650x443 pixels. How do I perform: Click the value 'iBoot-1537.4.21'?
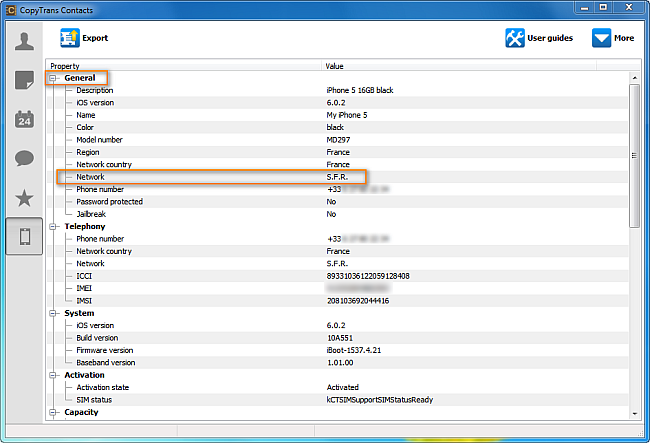(x=354, y=351)
